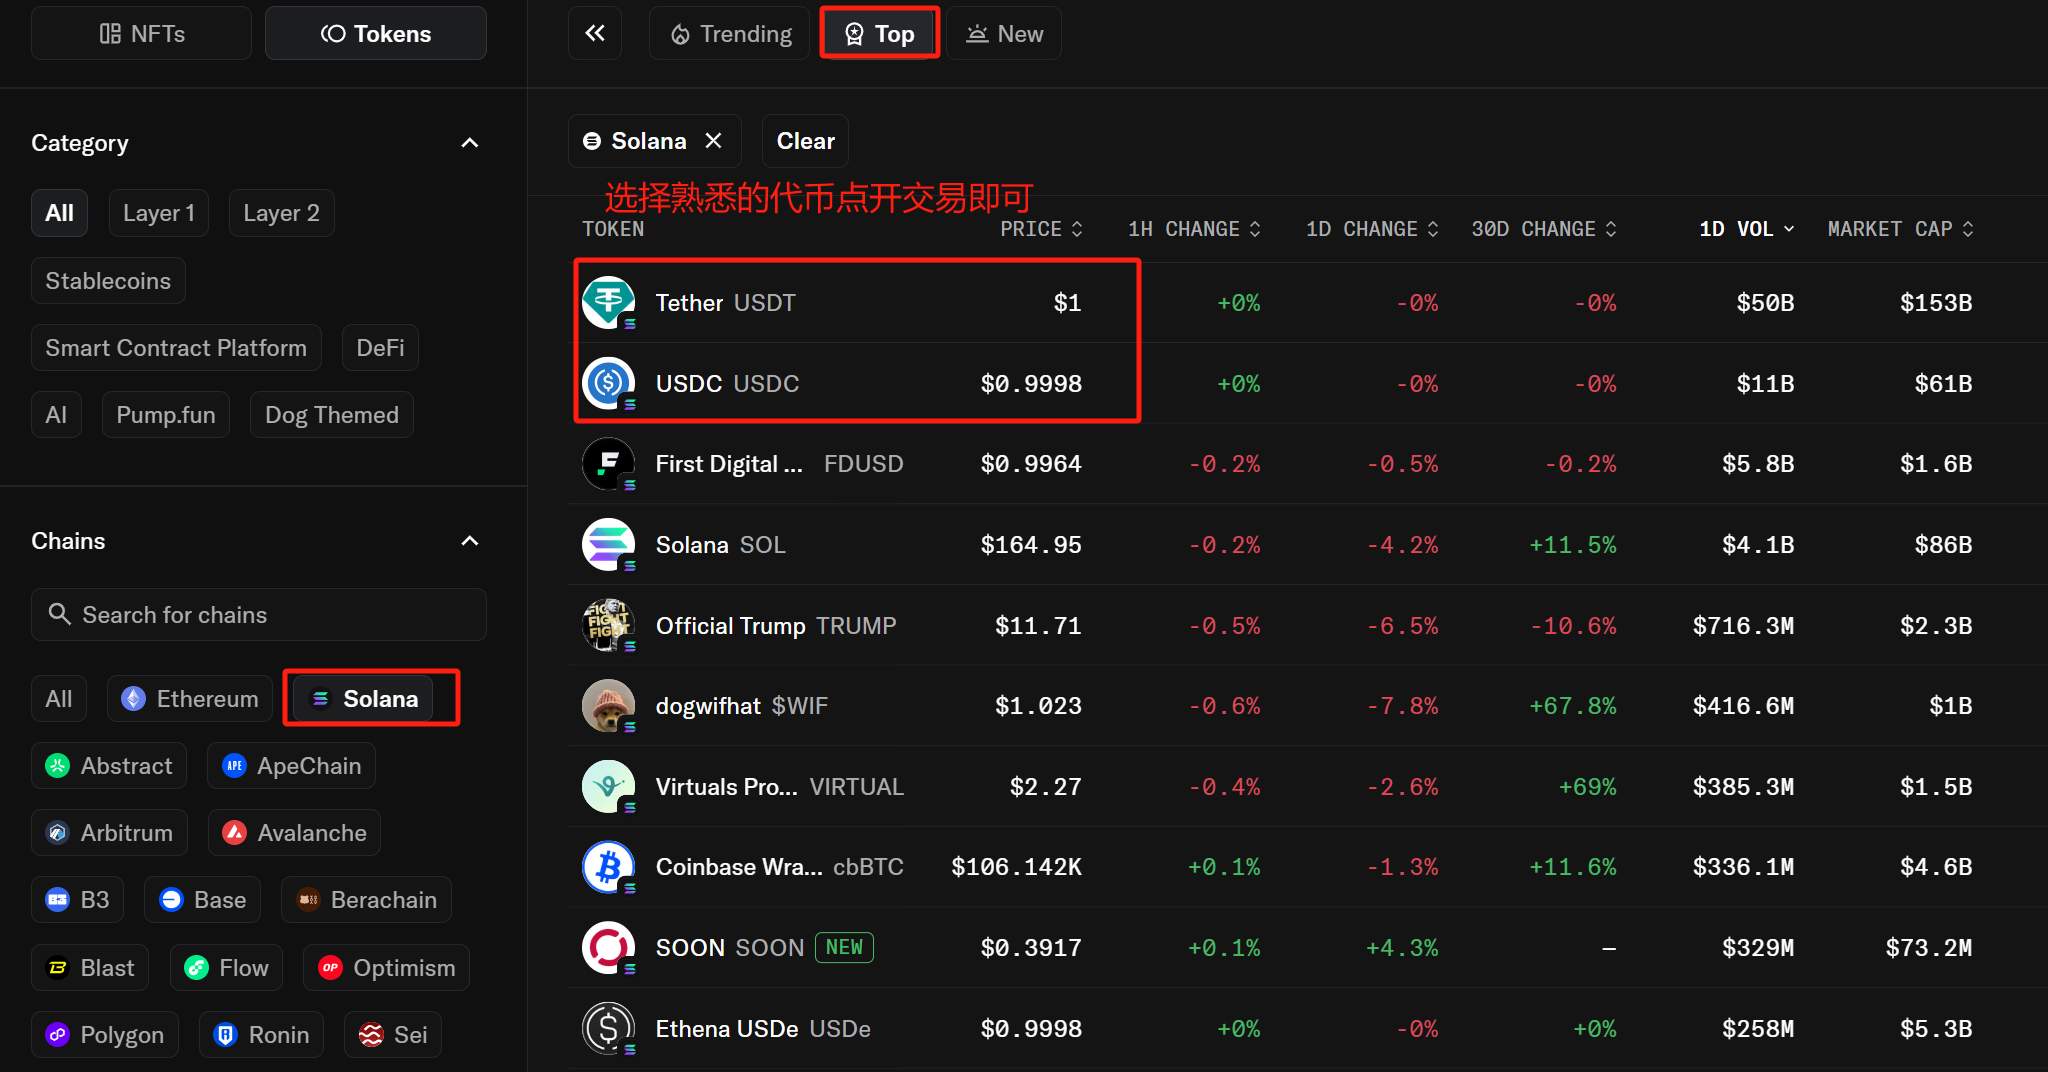Viewport: 2048px width, 1072px height.
Task: Collapse the Chains section chevron
Action: pyautogui.click(x=470, y=541)
